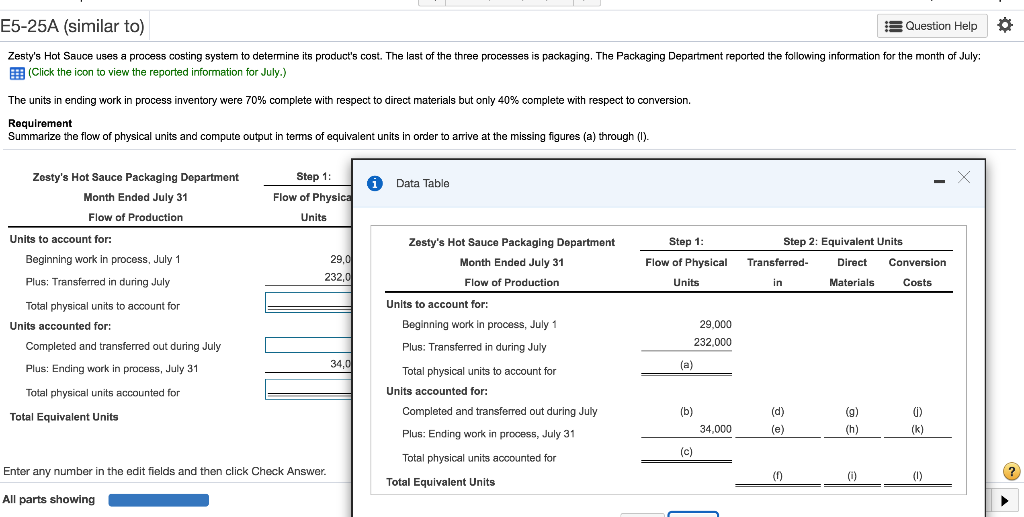
Task: Click 'Beginning work in process, July 1' in main table
Action: point(103,259)
